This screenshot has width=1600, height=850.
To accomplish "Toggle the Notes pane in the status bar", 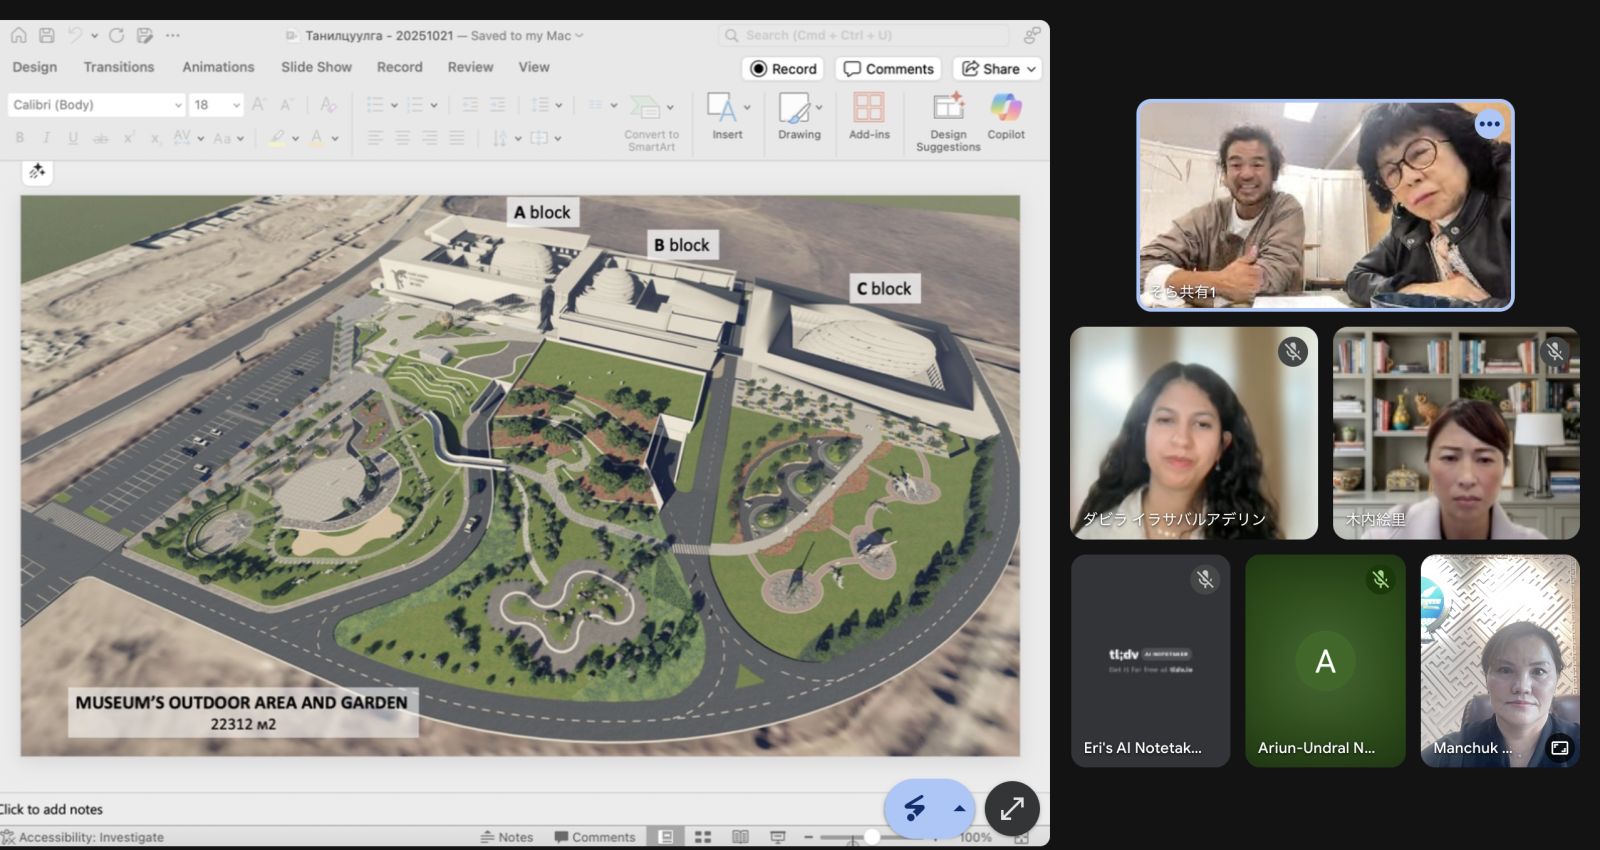I will [x=506, y=837].
